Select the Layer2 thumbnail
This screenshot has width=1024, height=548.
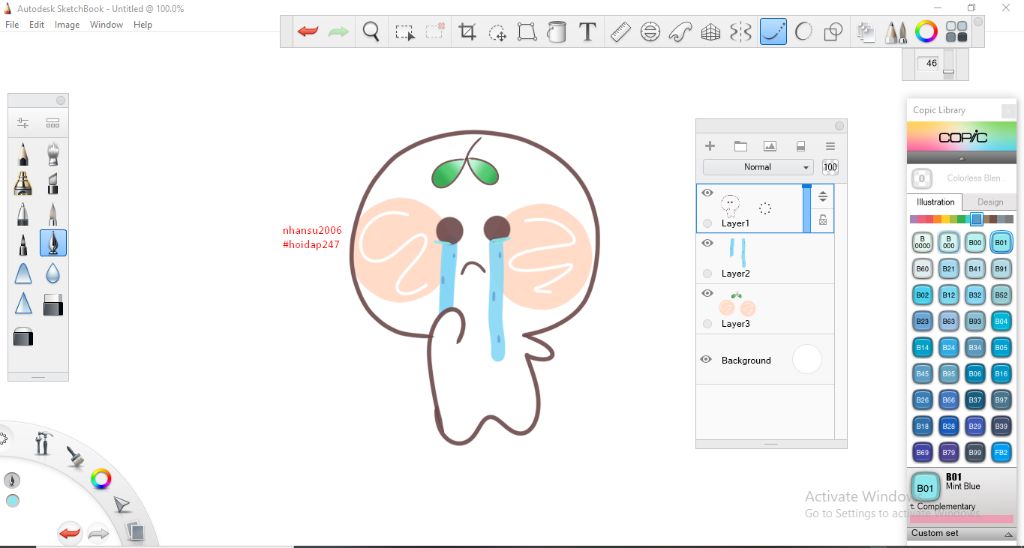click(x=737, y=253)
